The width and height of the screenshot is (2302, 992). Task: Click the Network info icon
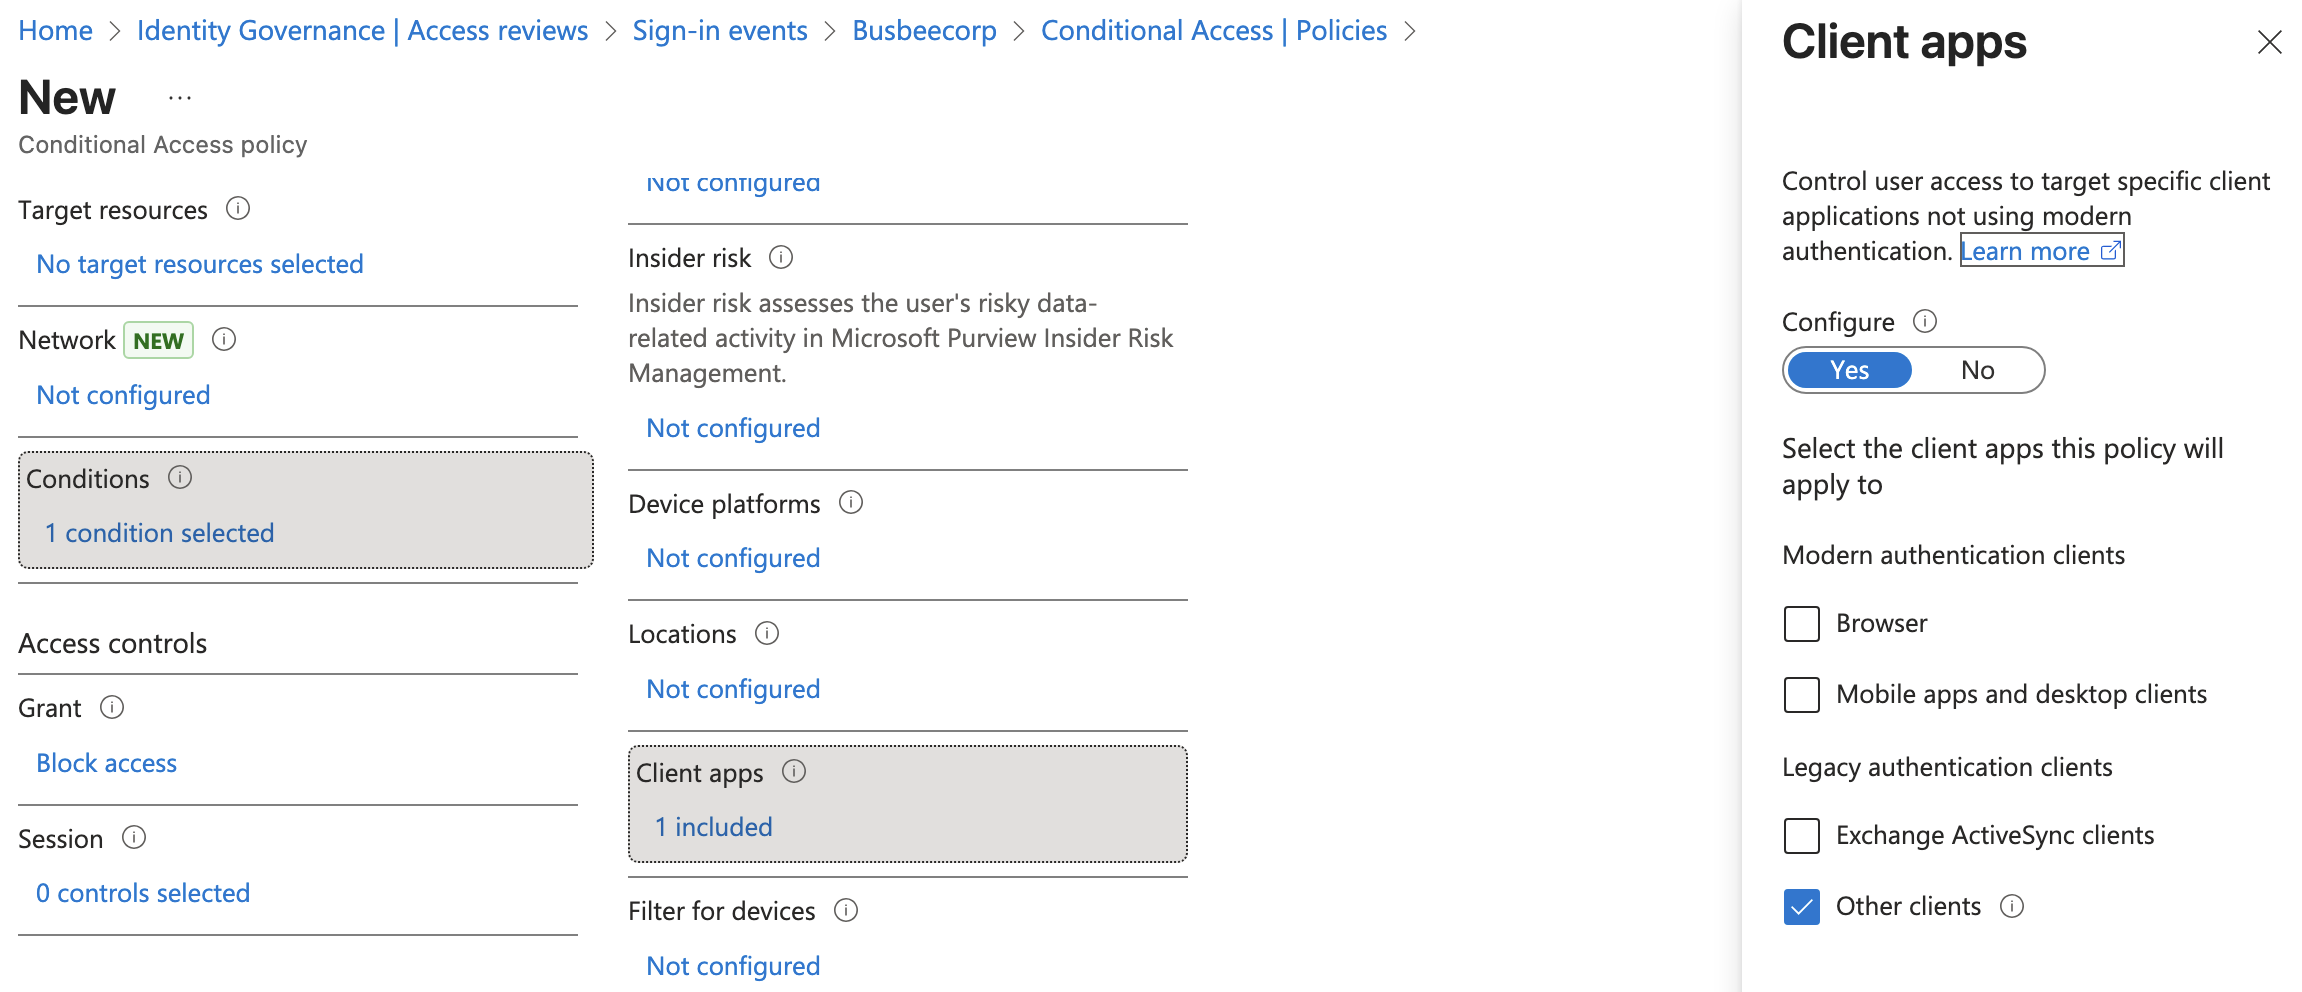(224, 340)
